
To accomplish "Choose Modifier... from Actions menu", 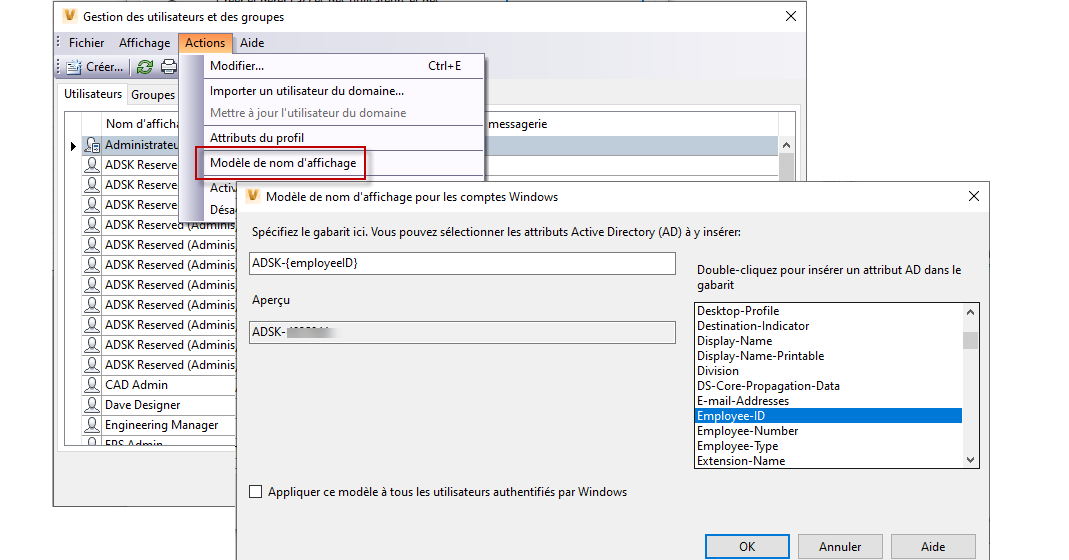I will [x=344, y=66].
